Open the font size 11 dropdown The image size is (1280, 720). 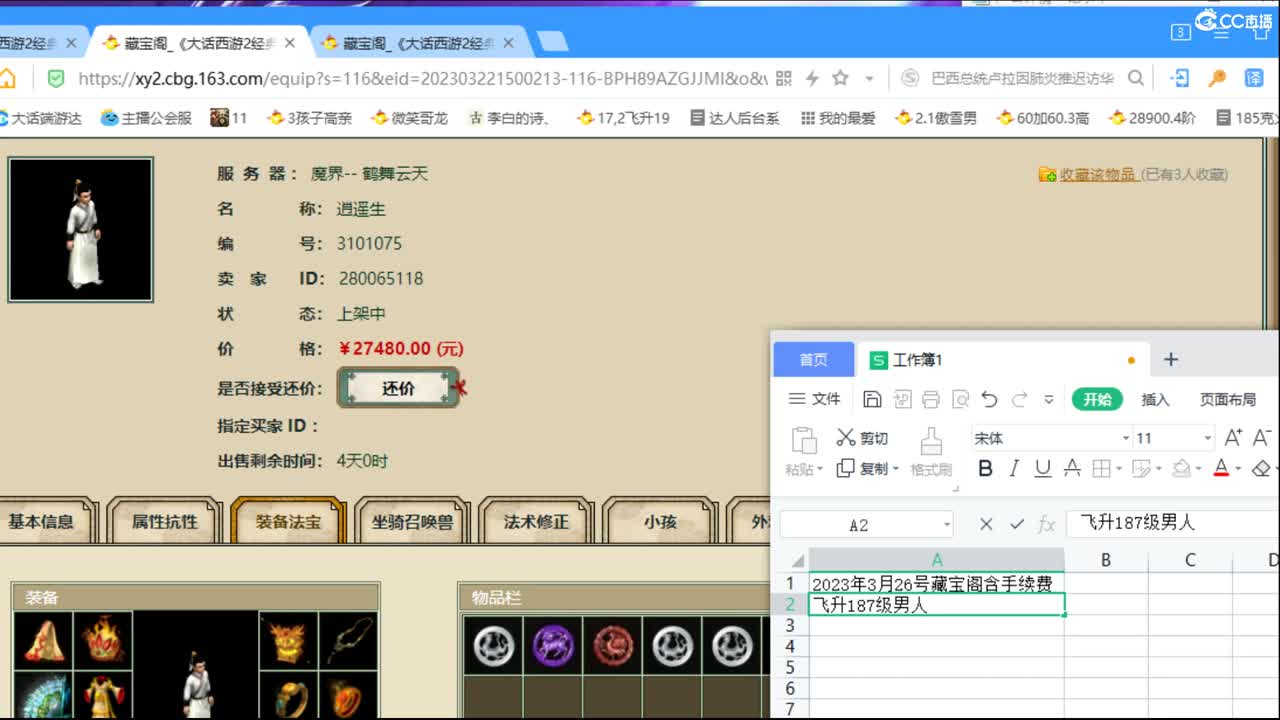1206,437
